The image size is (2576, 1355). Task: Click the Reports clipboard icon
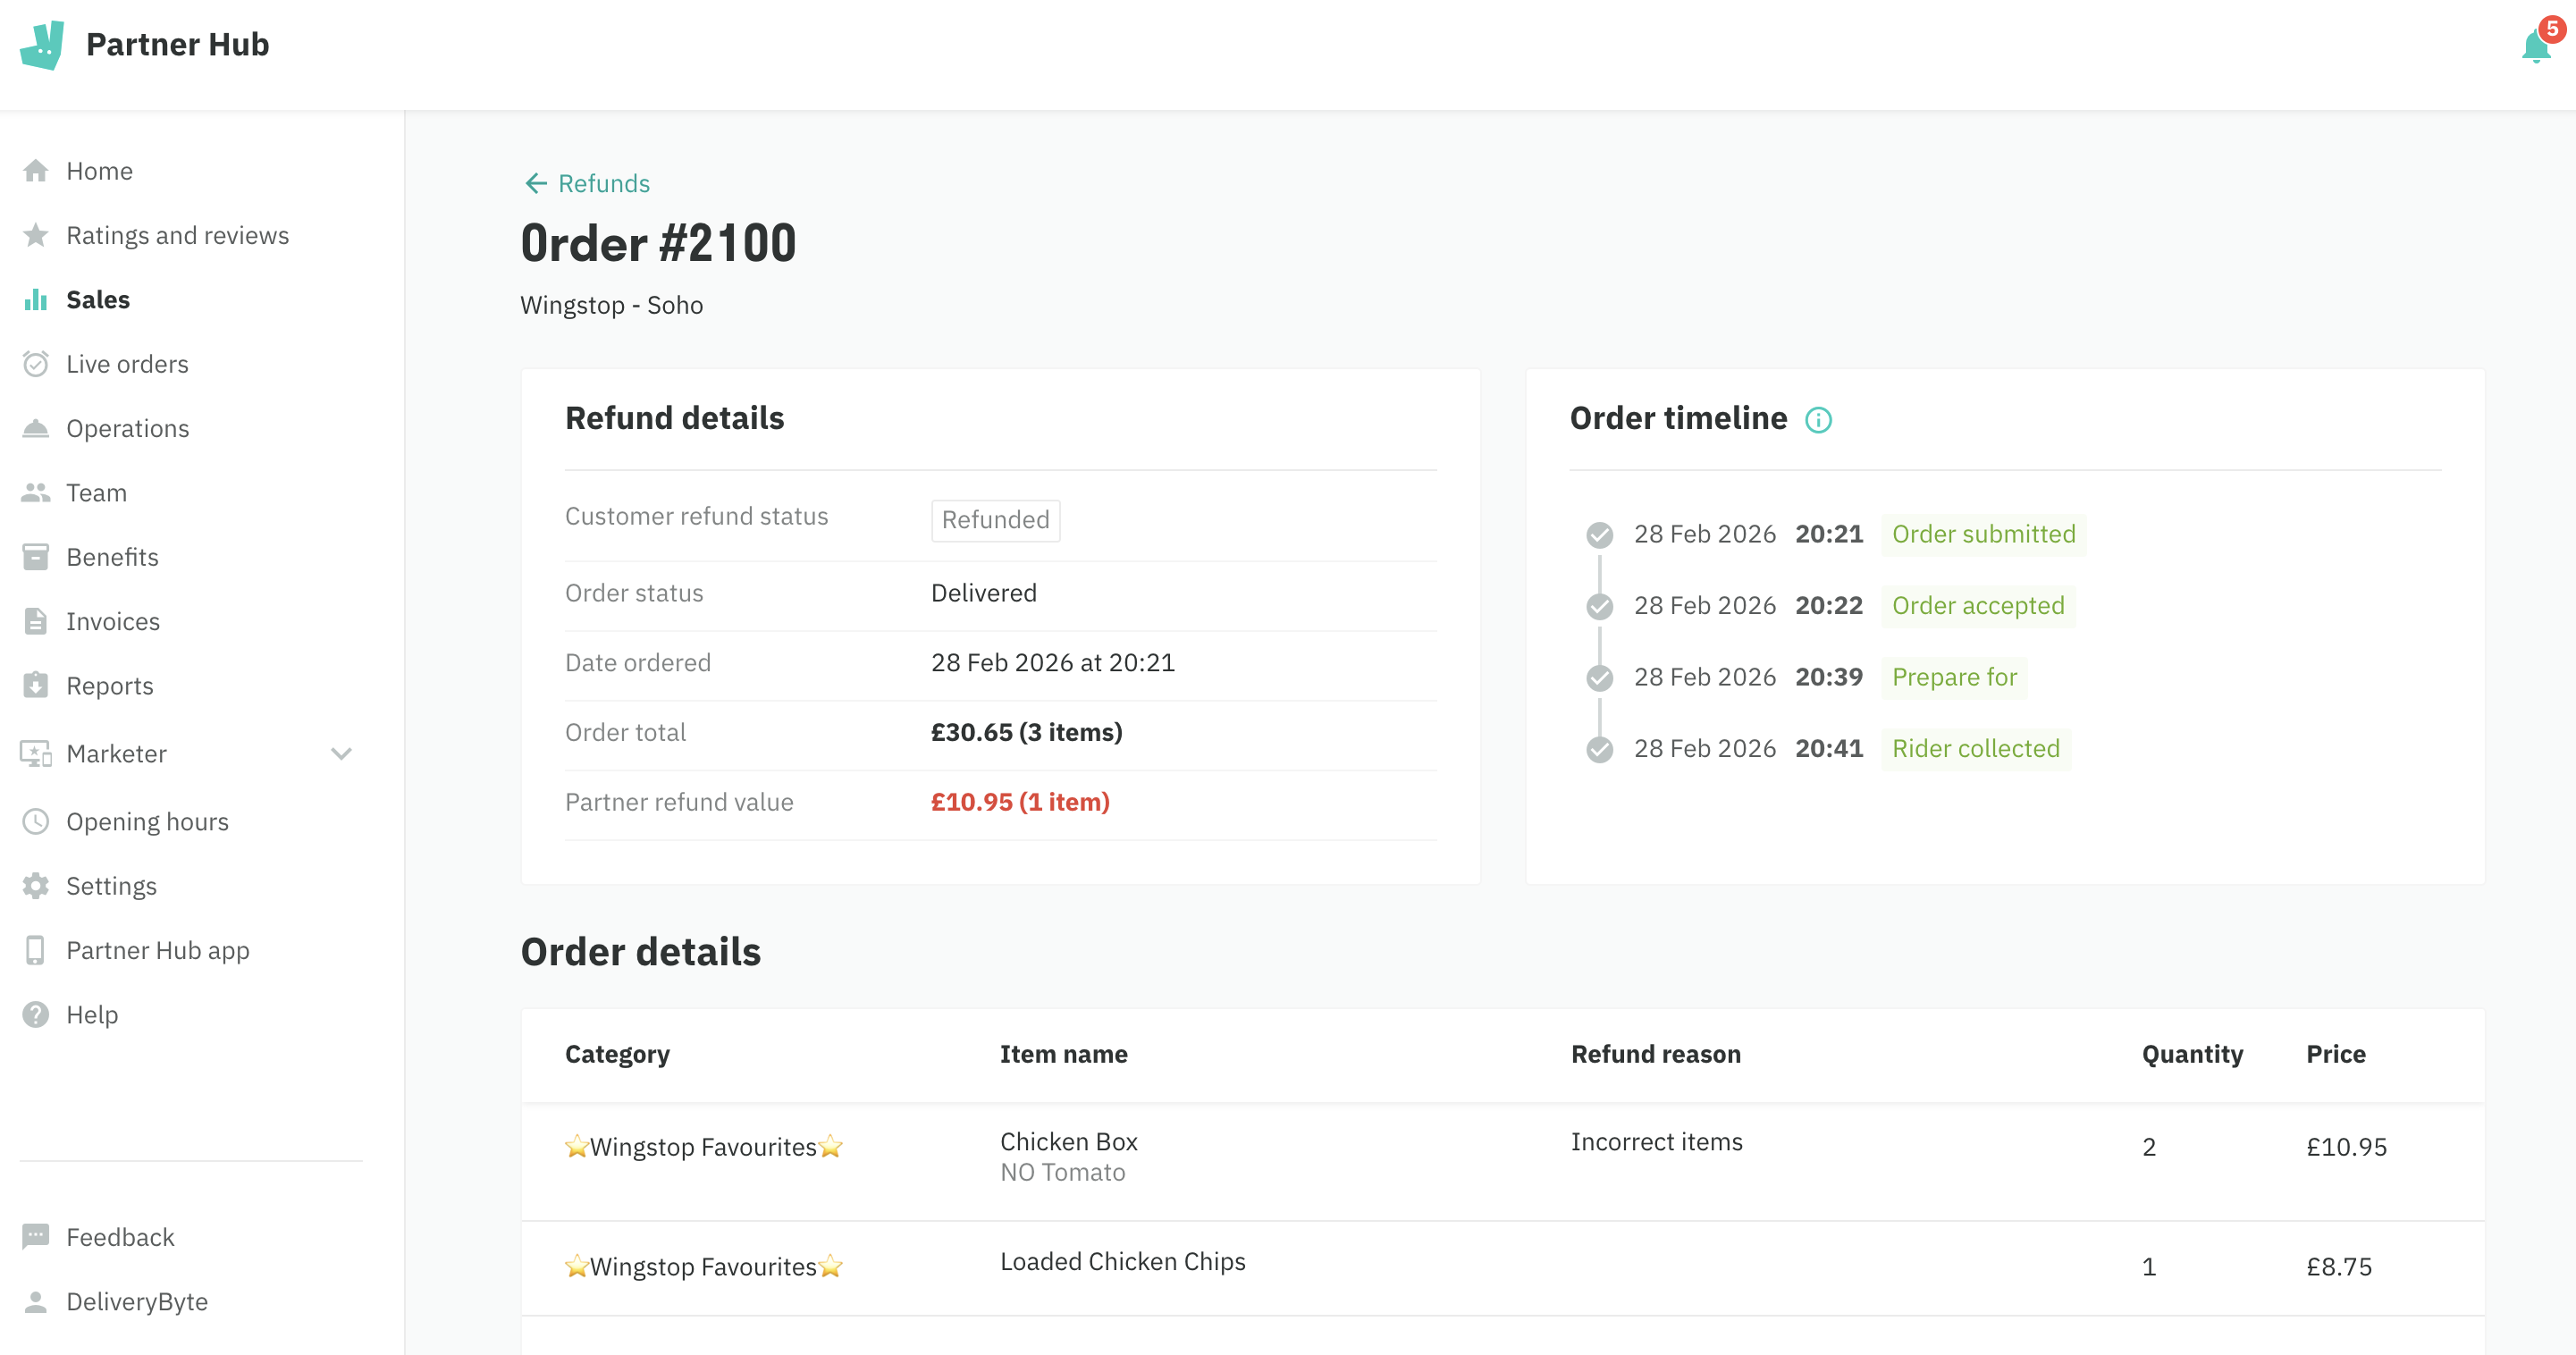36,685
